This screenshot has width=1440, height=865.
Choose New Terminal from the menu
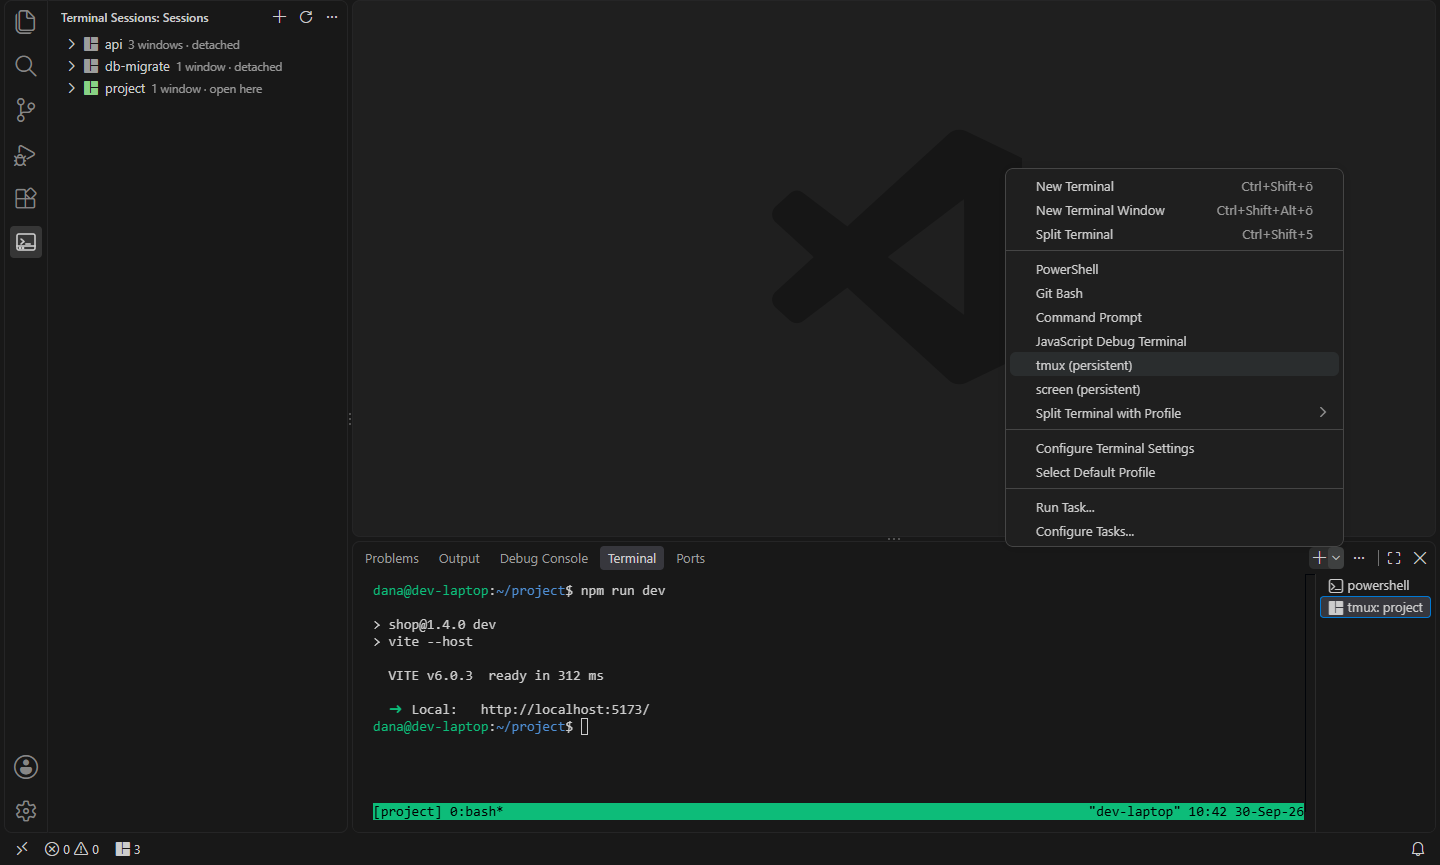[1174, 186]
